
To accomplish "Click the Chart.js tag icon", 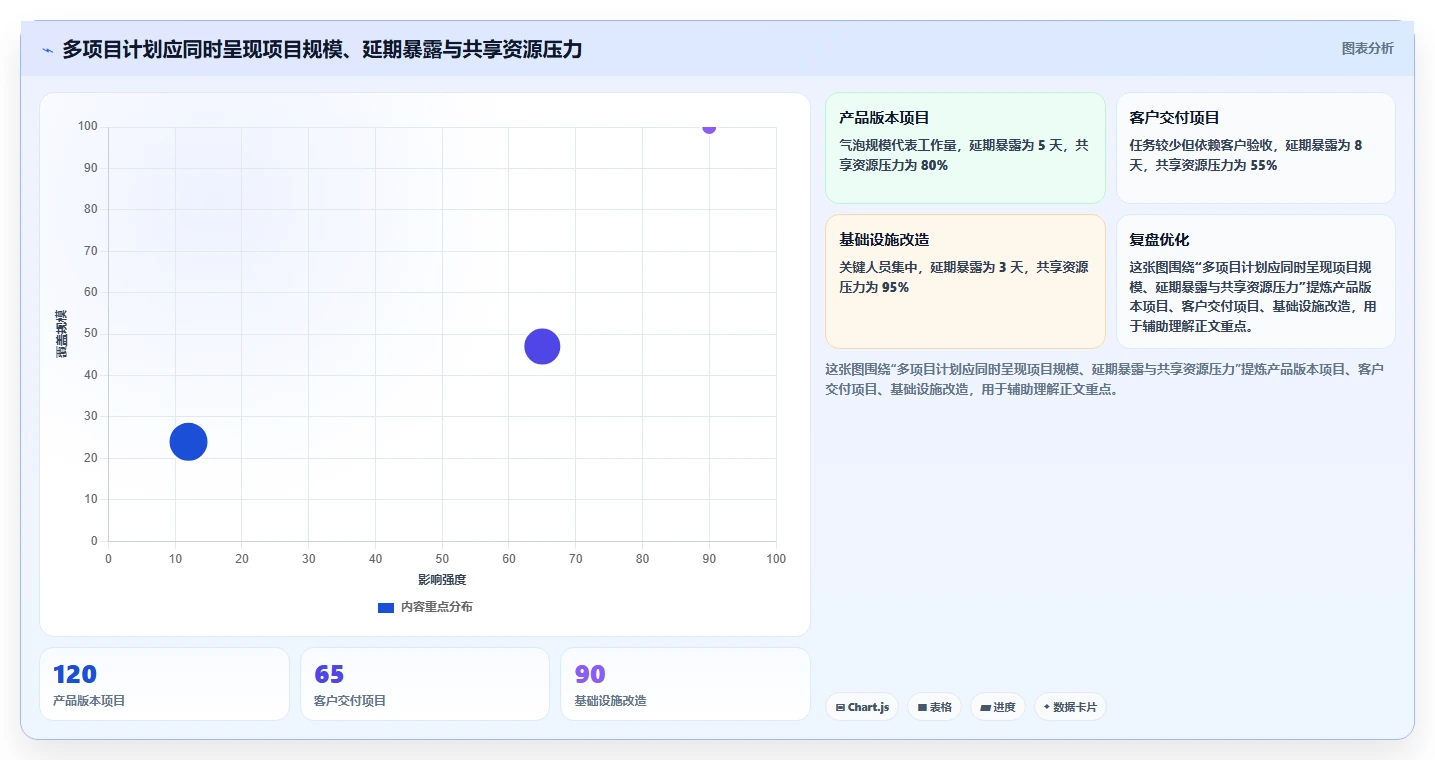I will tap(841, 708).
